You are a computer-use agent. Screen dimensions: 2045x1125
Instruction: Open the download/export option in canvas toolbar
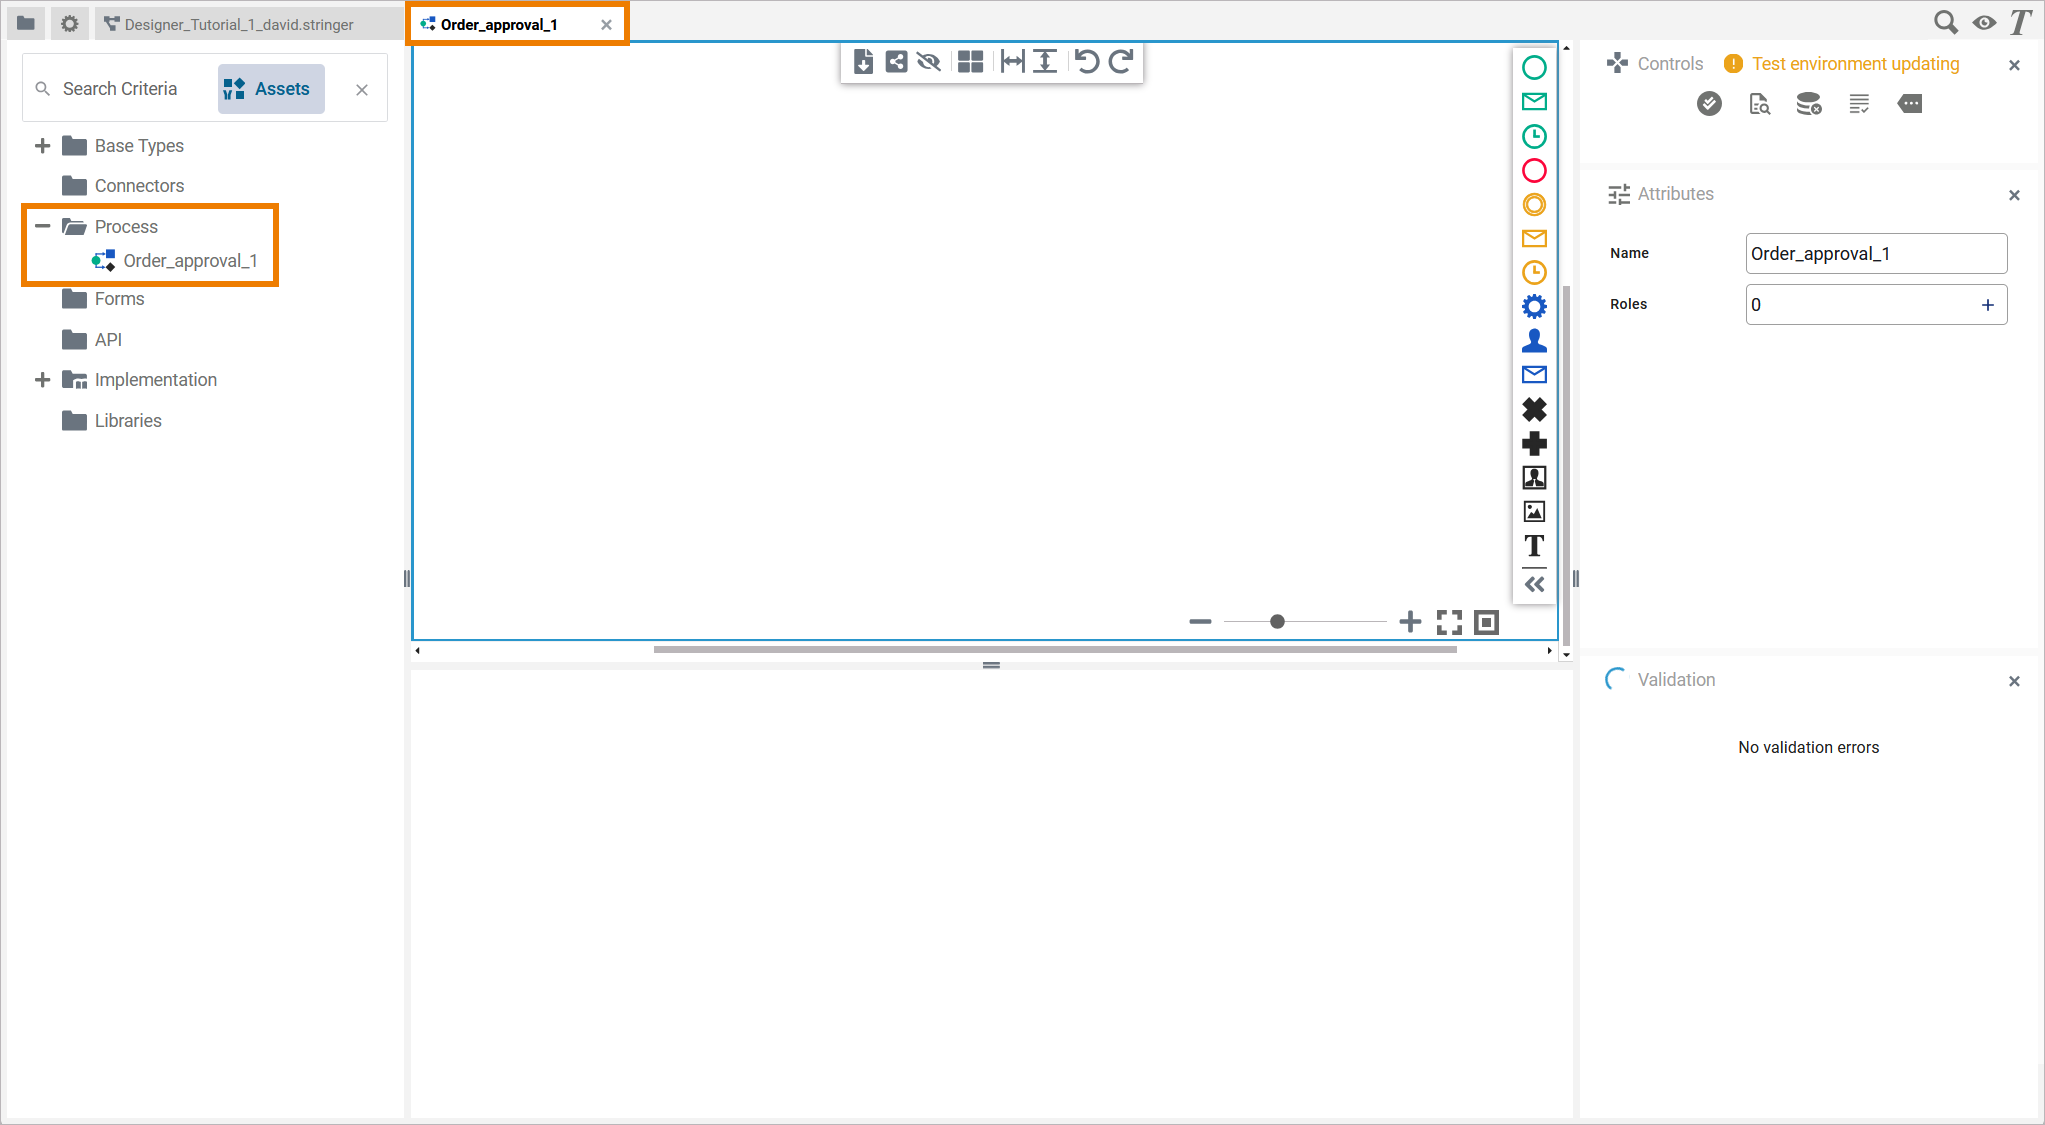pos(863,61)
